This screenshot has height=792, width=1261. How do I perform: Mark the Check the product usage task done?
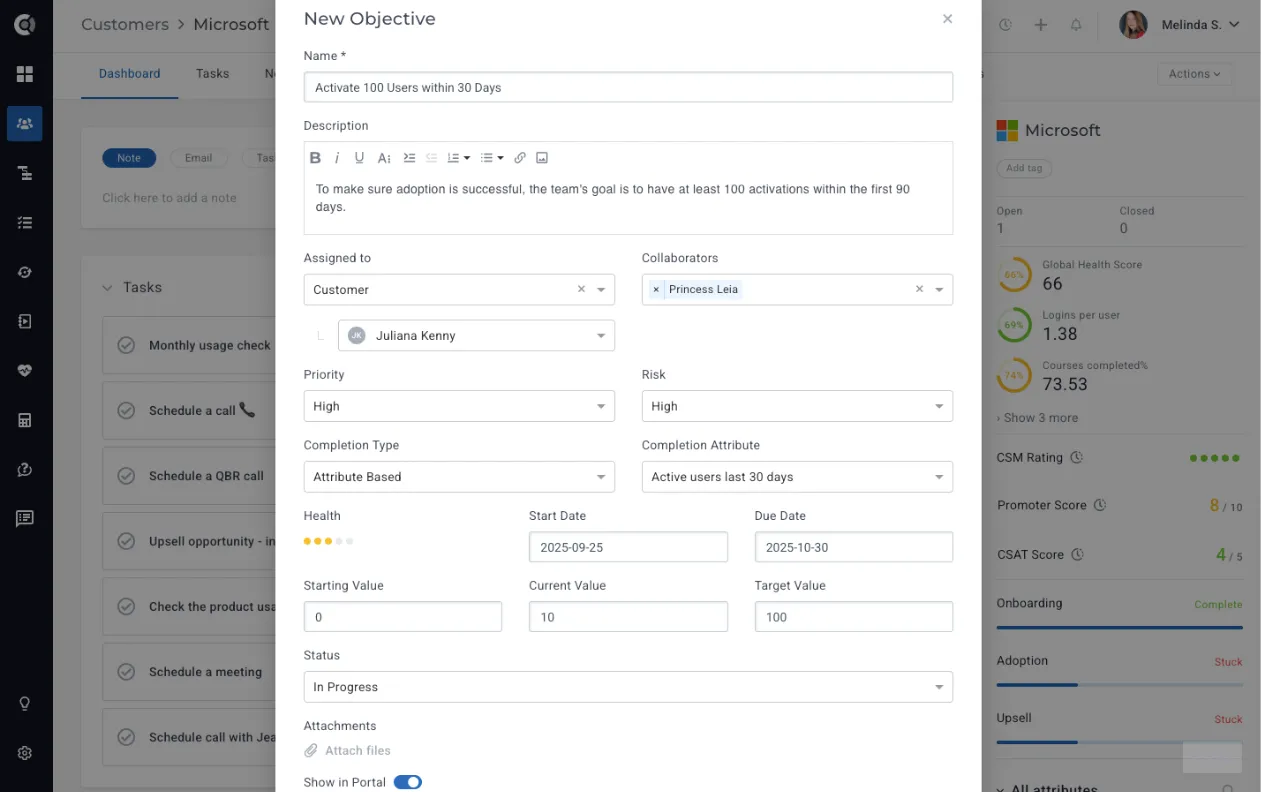(x=127, y=606)
